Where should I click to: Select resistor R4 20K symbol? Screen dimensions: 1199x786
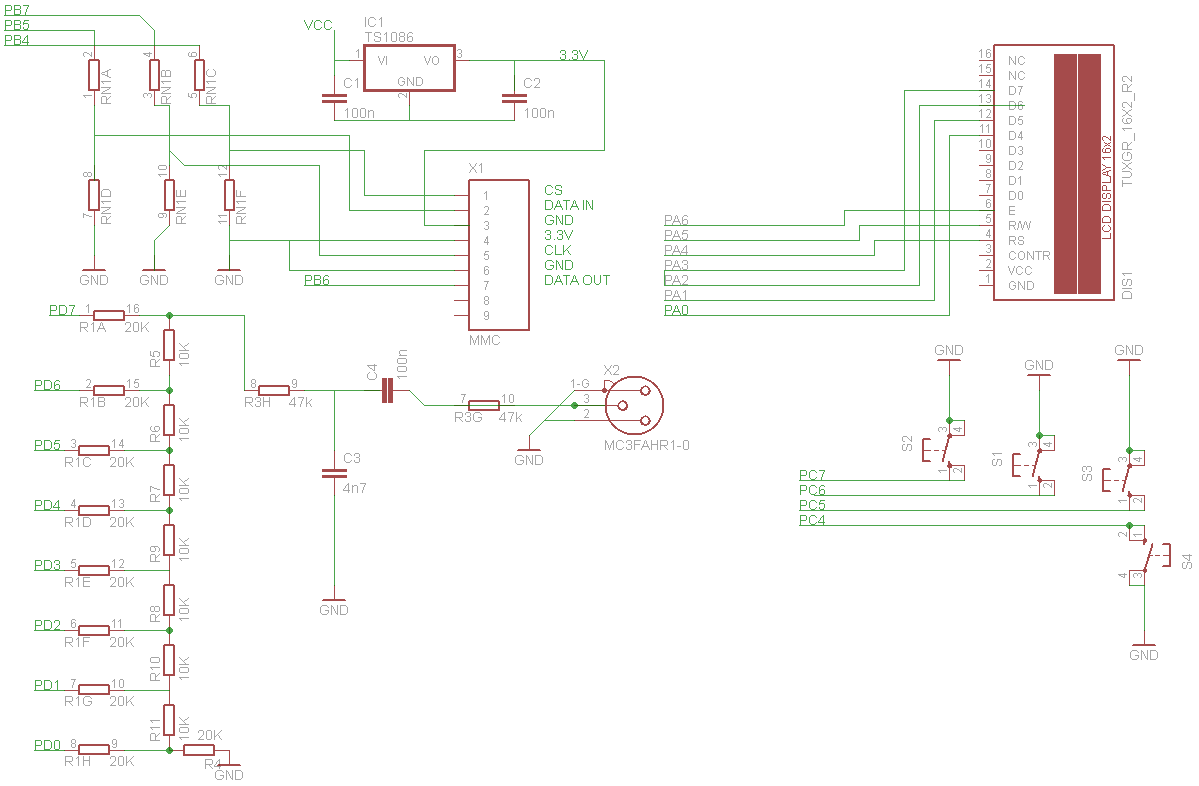pos(197,750)
